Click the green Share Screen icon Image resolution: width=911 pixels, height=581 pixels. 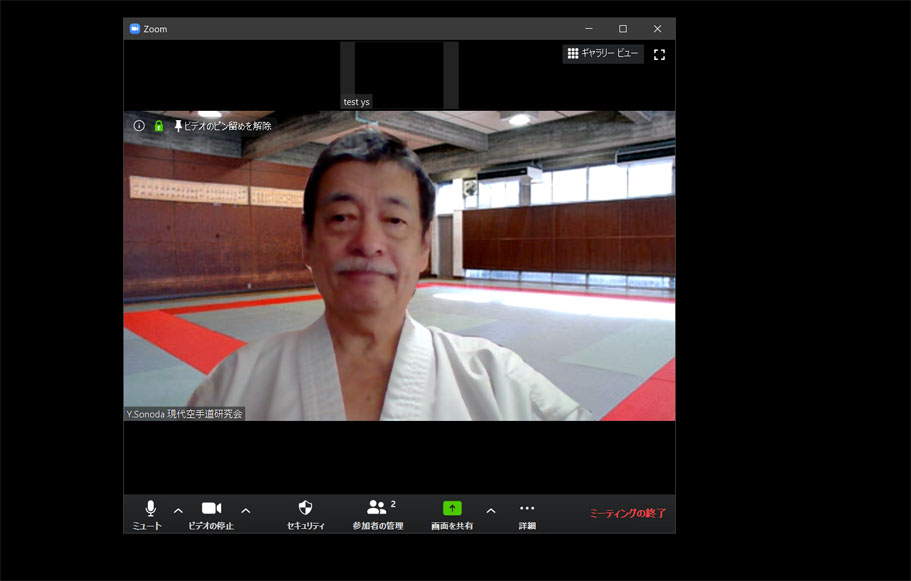452,509
